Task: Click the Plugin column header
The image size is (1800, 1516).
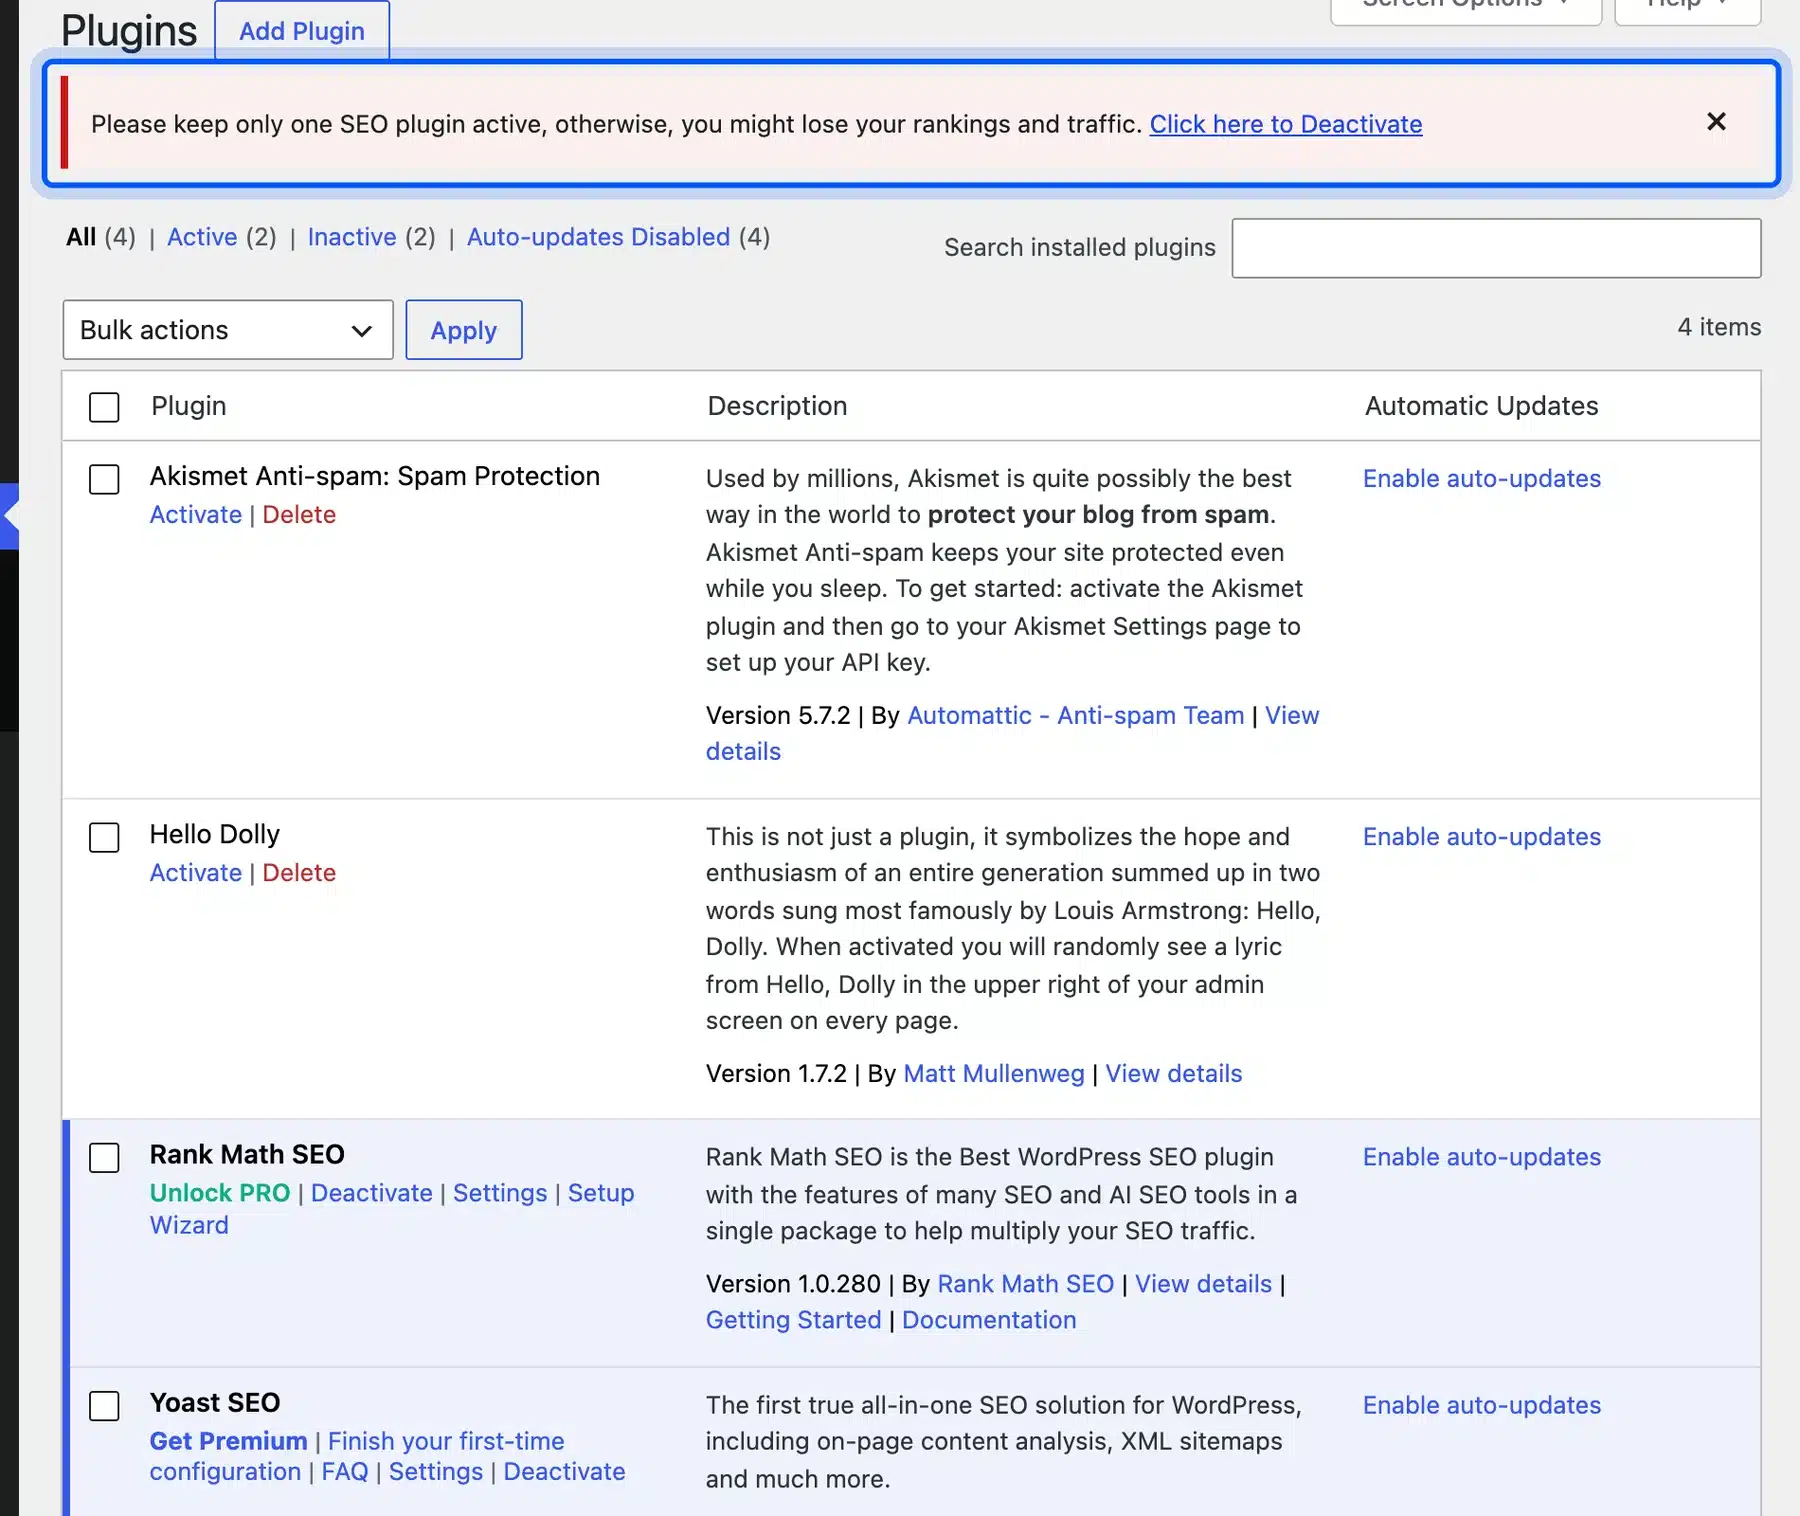Action: pos(189,406)
